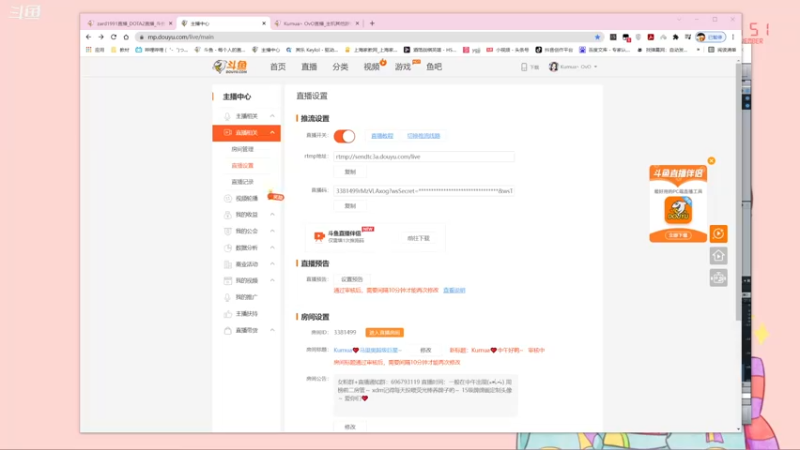Click the 我的推广 icon in sidebar
The height and width of the screenshot is (450, 800).
[228, 297]
